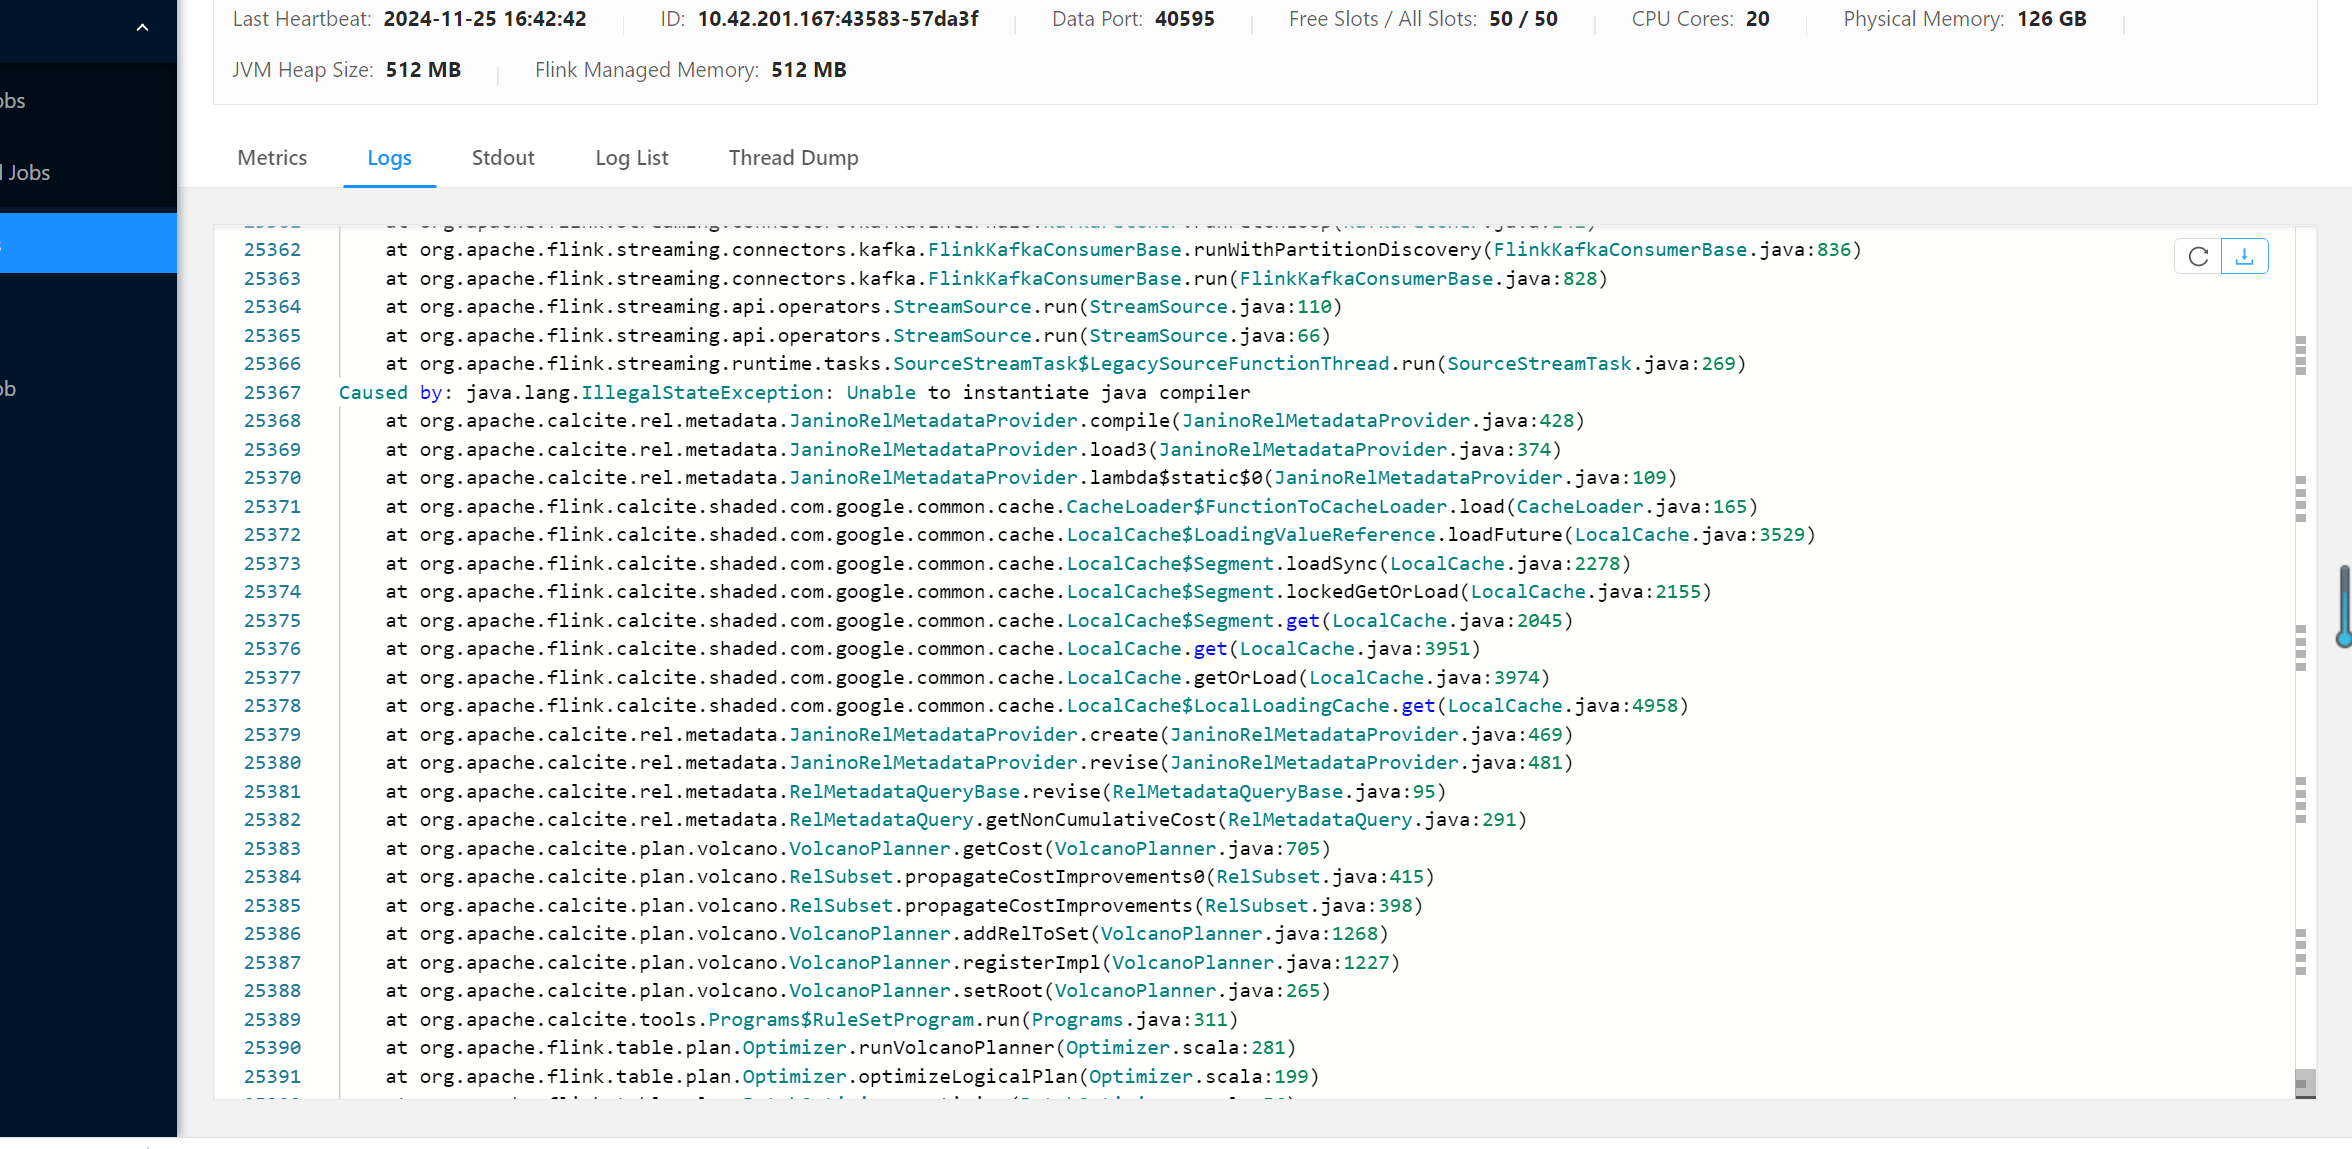Click the Programs$RuleSetProgram.run stack line
This screenshot has height=1149, width=2352.
coord(812,1020)
